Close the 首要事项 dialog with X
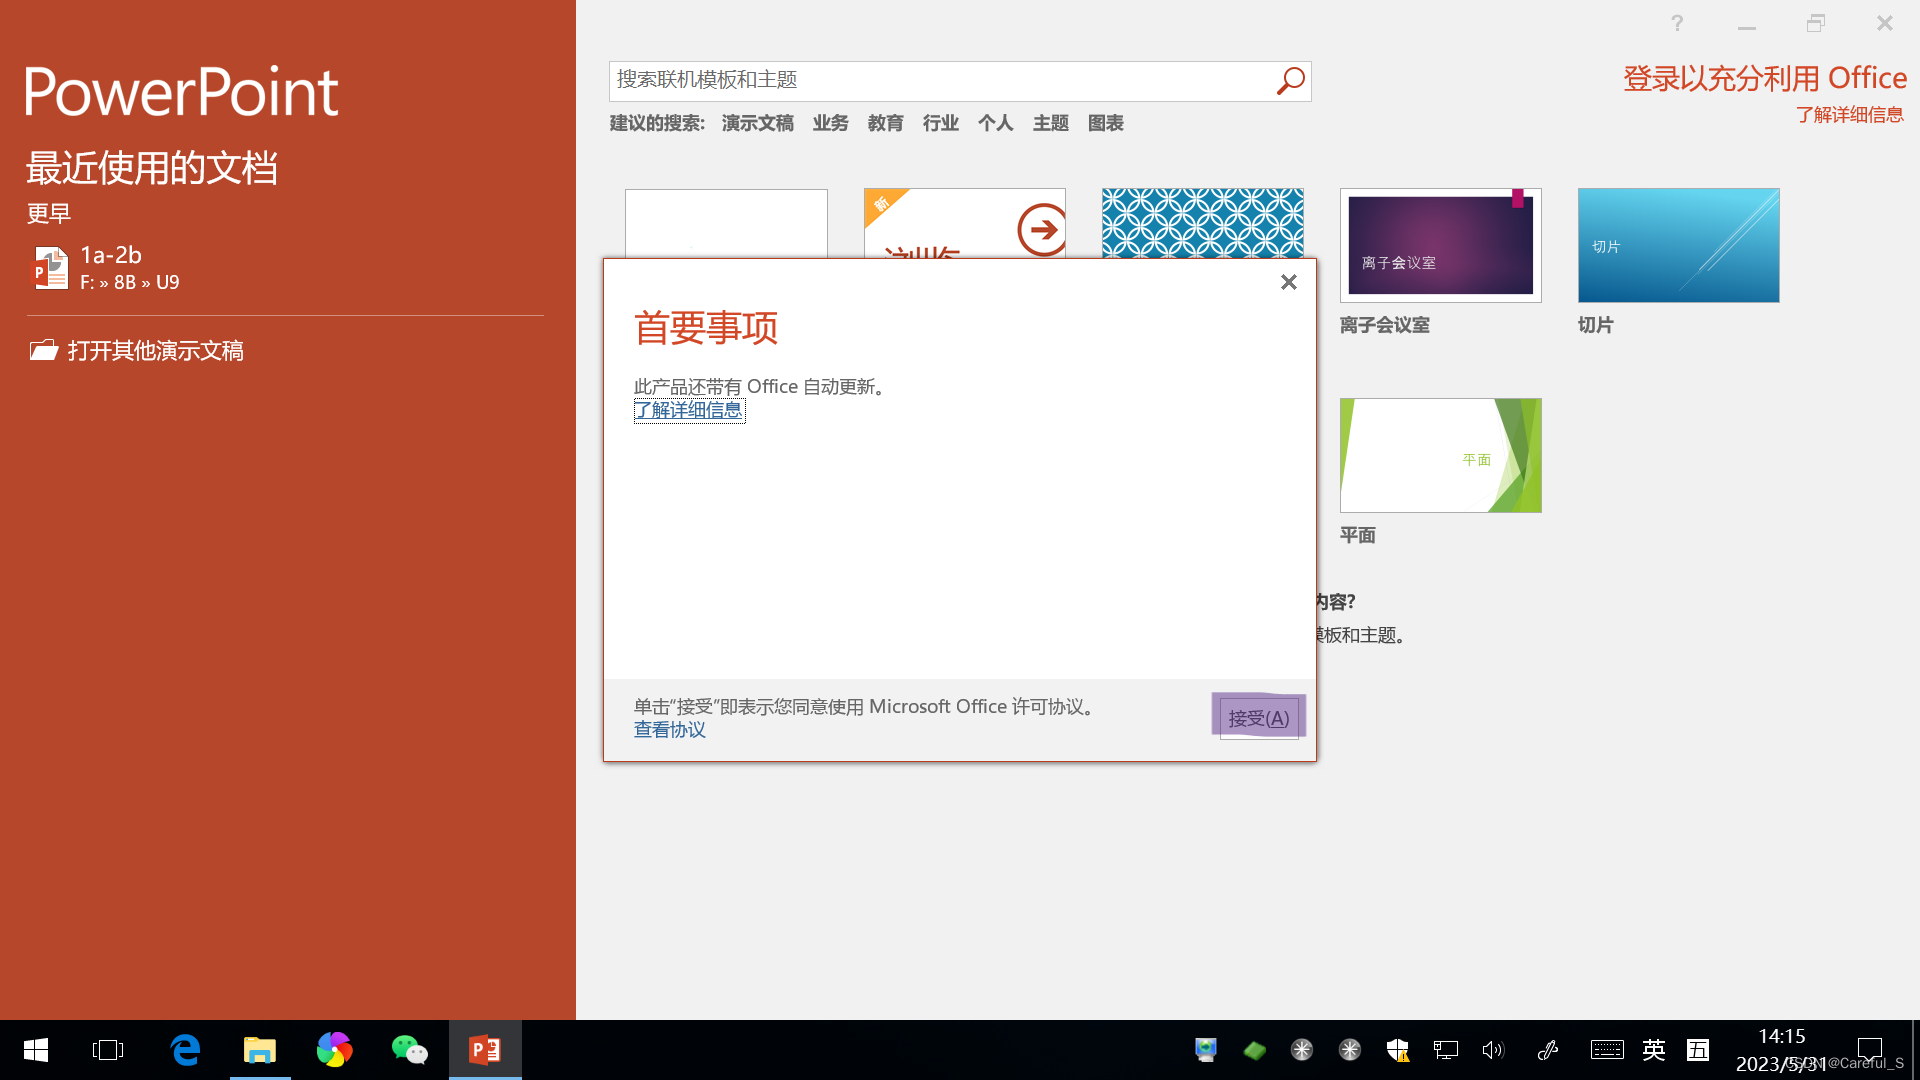 tap(1288, 283)
